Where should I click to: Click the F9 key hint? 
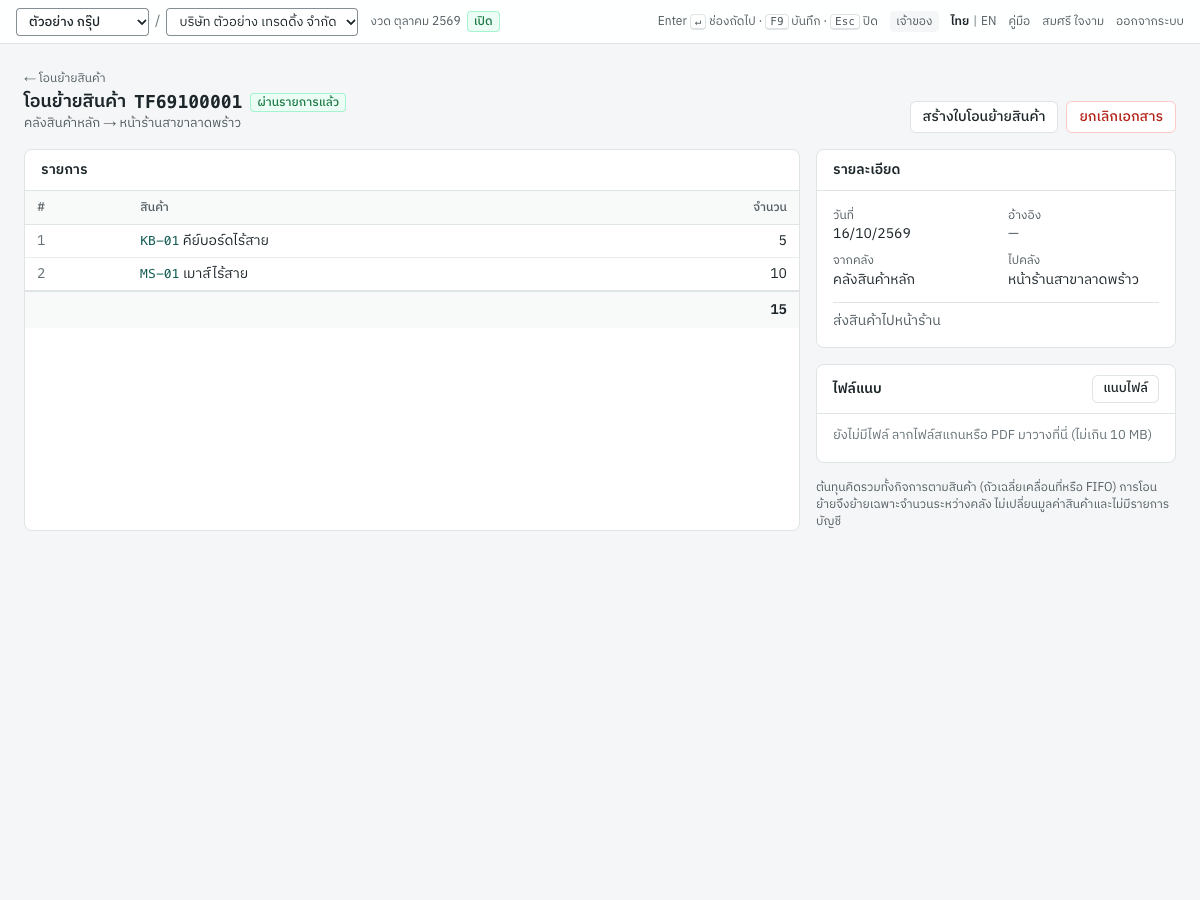coord(777,21)
